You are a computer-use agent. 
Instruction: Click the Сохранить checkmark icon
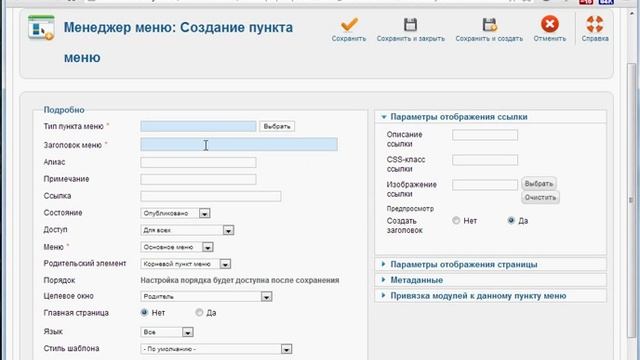tap(349, 24)
